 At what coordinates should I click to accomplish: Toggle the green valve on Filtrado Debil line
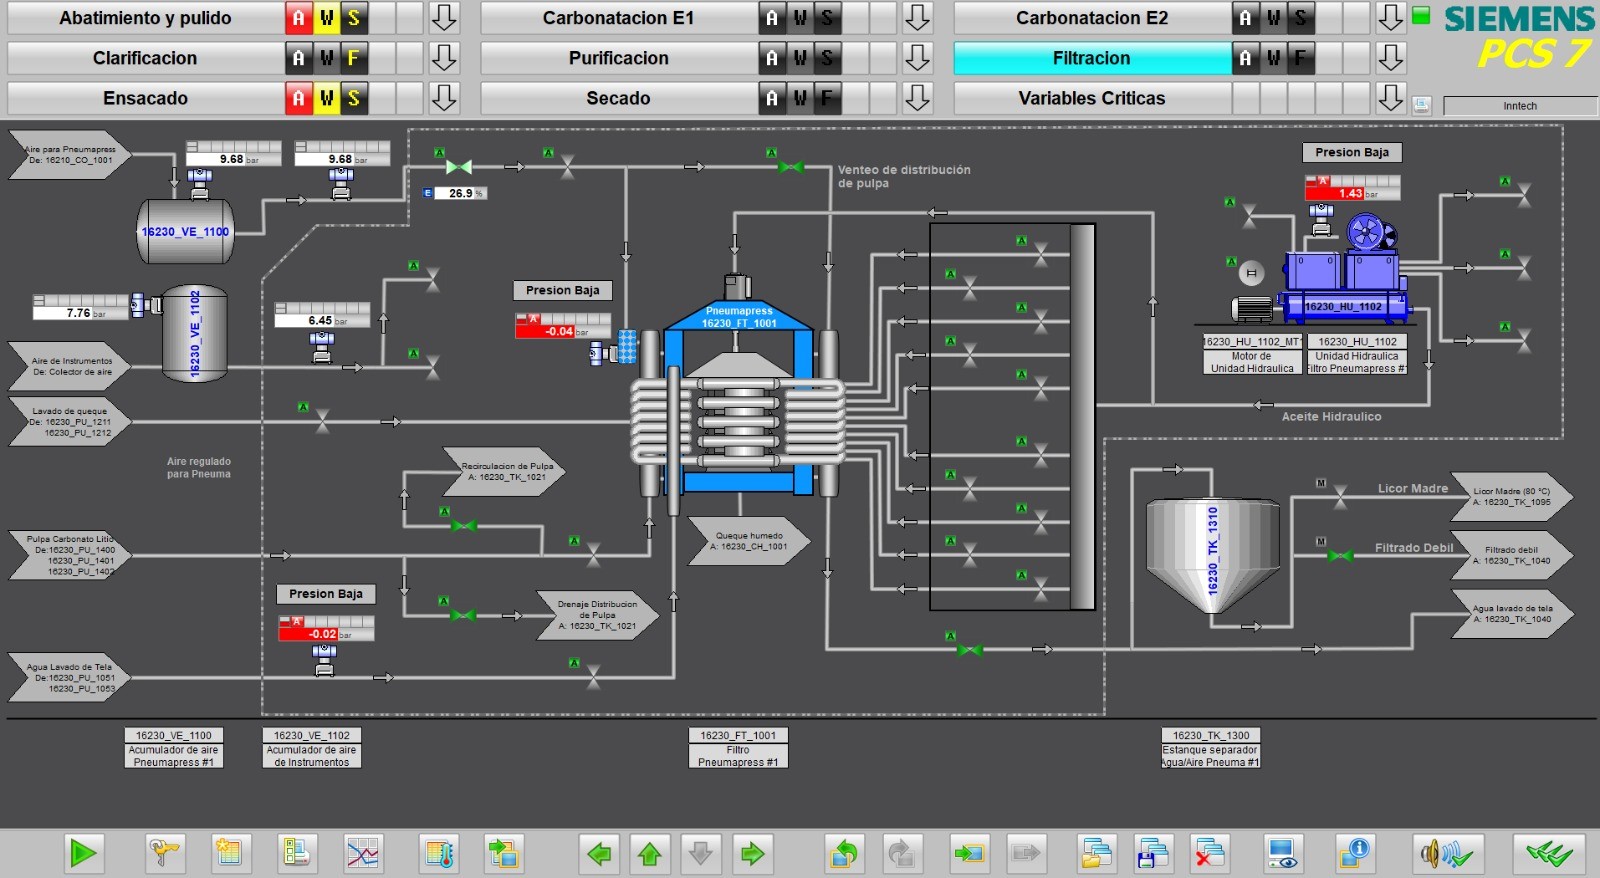coord(1340,555)
